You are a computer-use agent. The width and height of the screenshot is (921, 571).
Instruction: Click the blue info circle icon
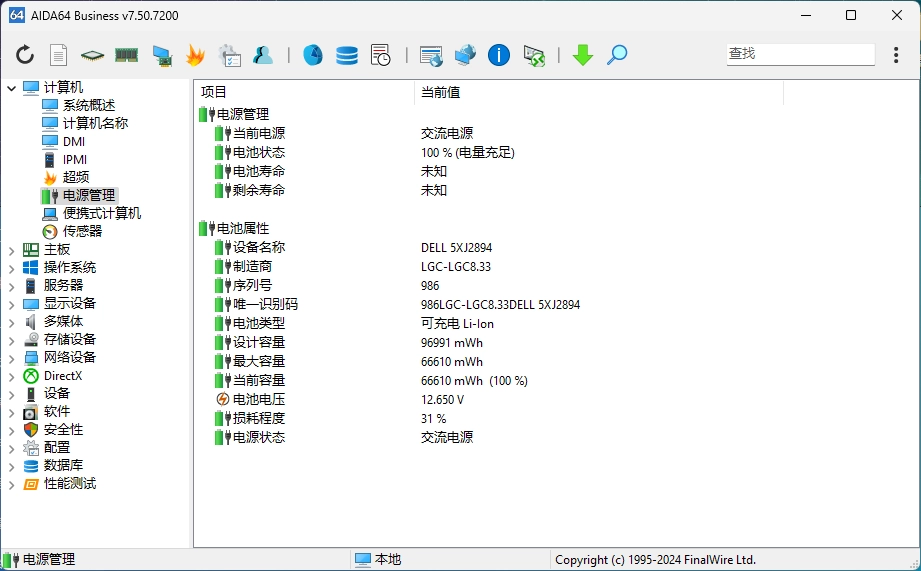point(499,55)
